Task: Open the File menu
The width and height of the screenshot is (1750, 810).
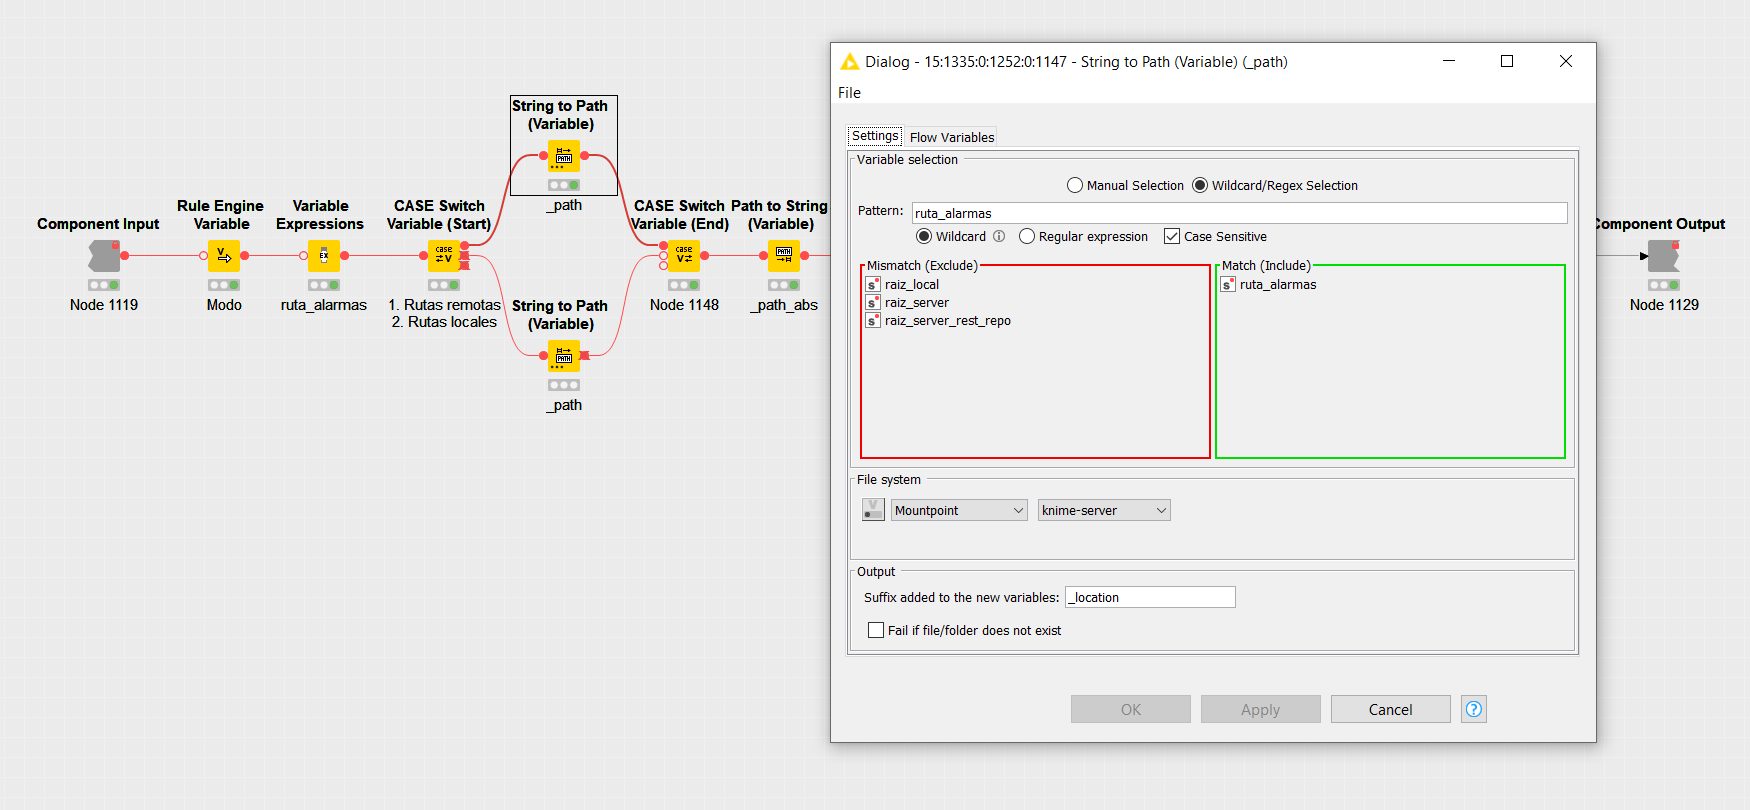Action: 849,93
